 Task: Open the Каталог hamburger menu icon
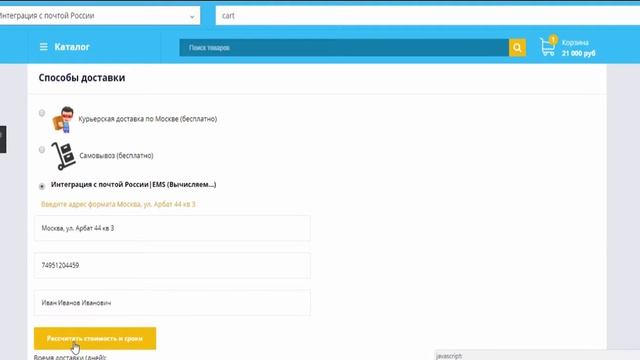coord(44,47)
